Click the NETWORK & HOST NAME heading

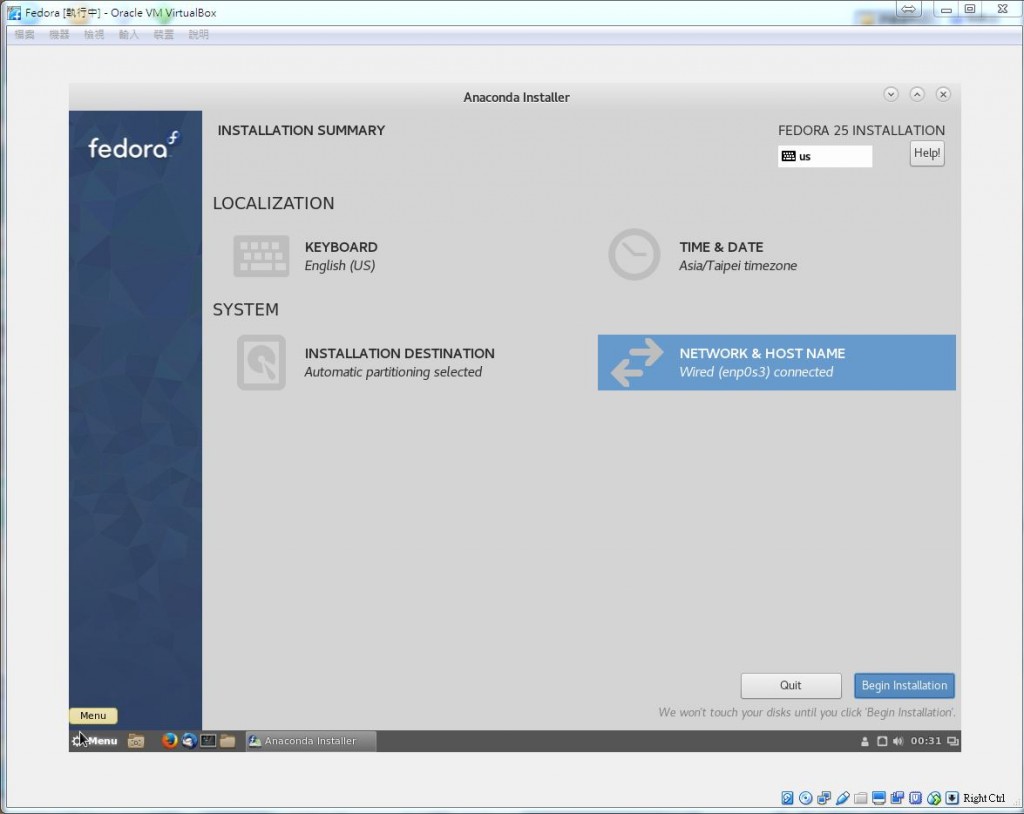762,353
